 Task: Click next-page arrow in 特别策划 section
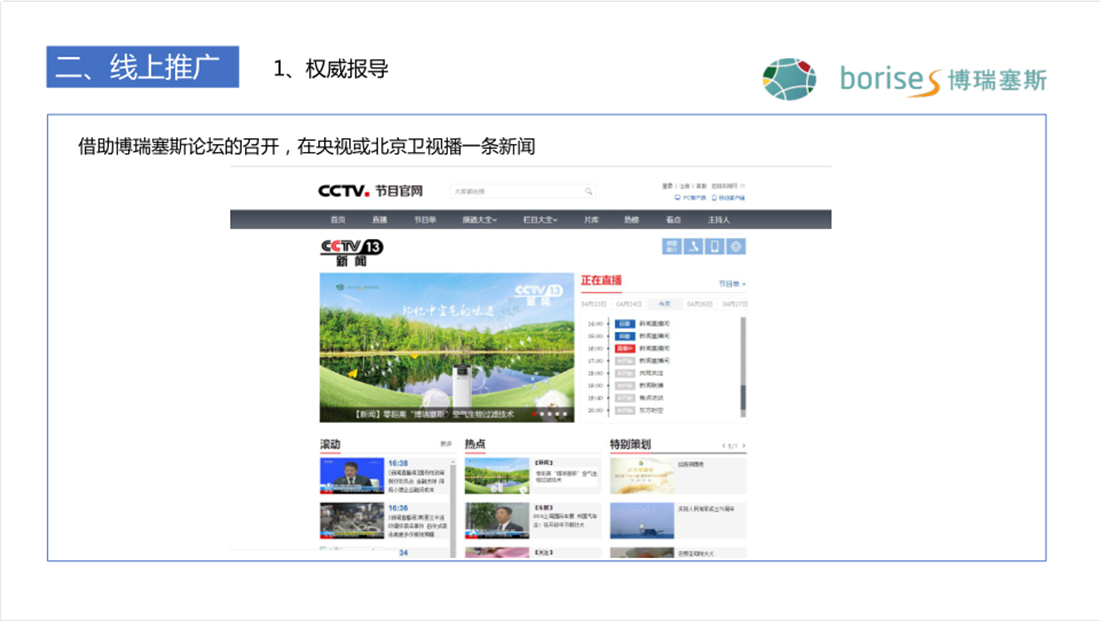tap(743, 445)
